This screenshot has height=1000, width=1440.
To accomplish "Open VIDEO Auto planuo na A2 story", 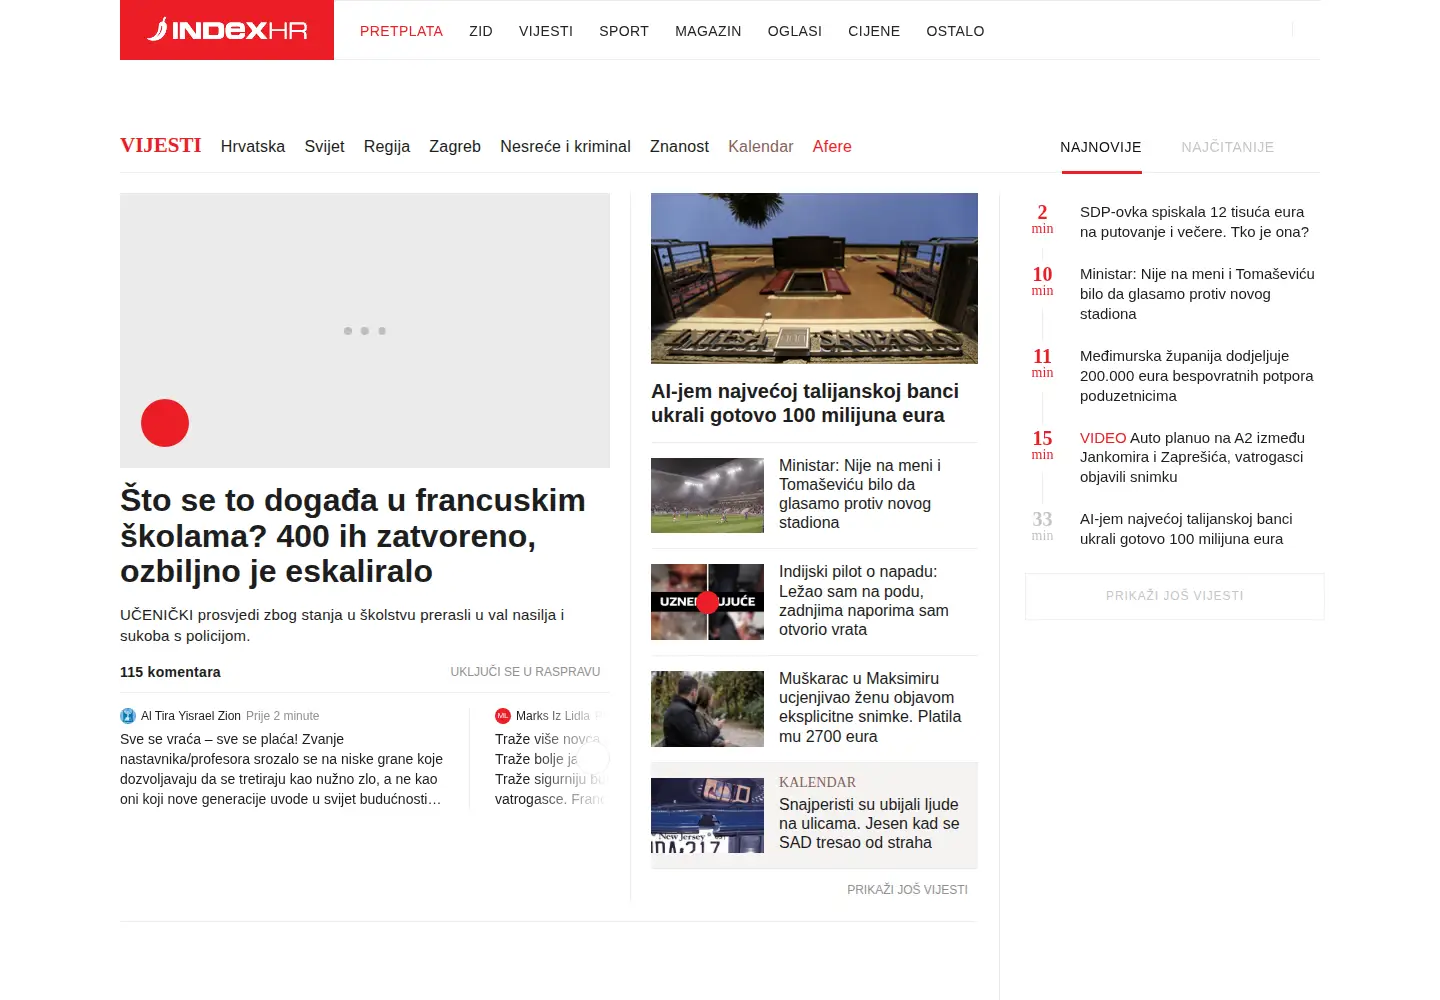I will click(1192, 457).
